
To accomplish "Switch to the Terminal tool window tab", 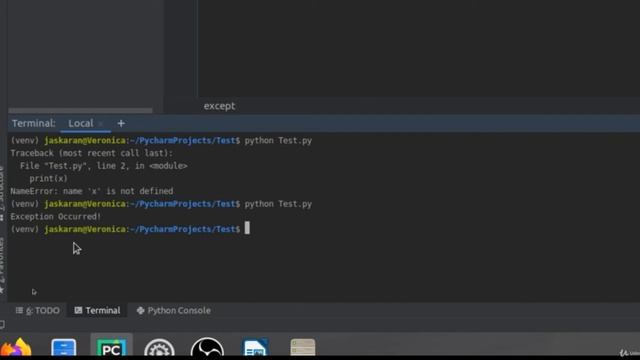I will tap(97, 311).
